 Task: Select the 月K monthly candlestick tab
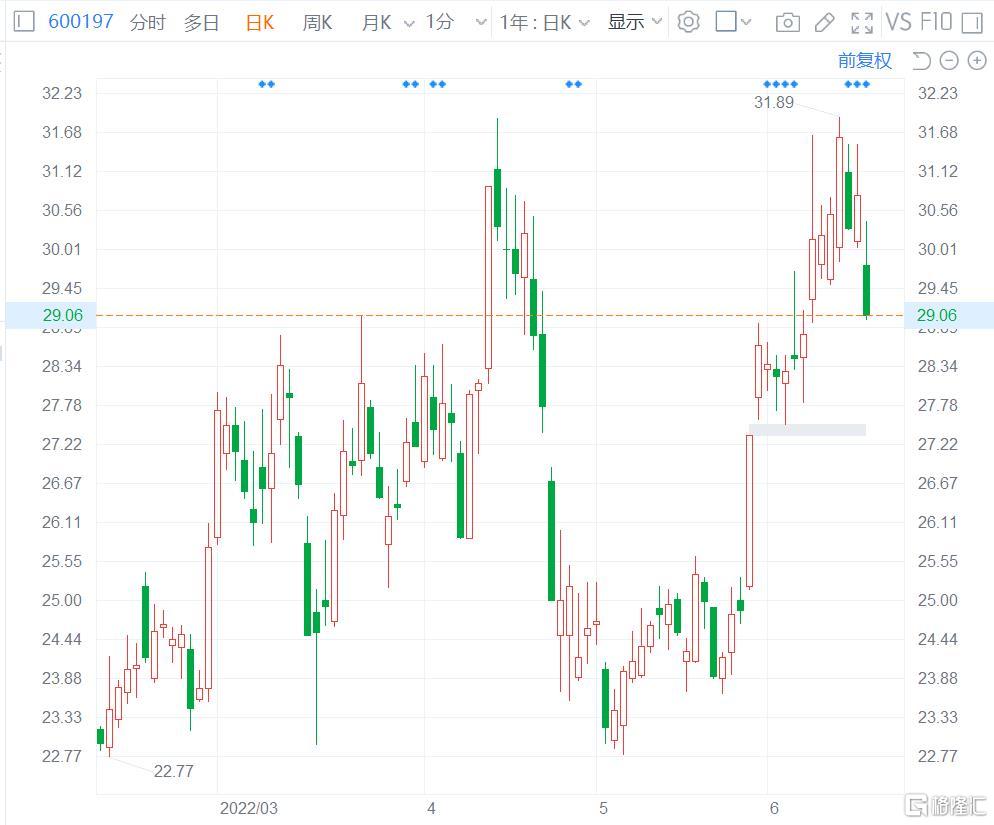tap(377, 23)
